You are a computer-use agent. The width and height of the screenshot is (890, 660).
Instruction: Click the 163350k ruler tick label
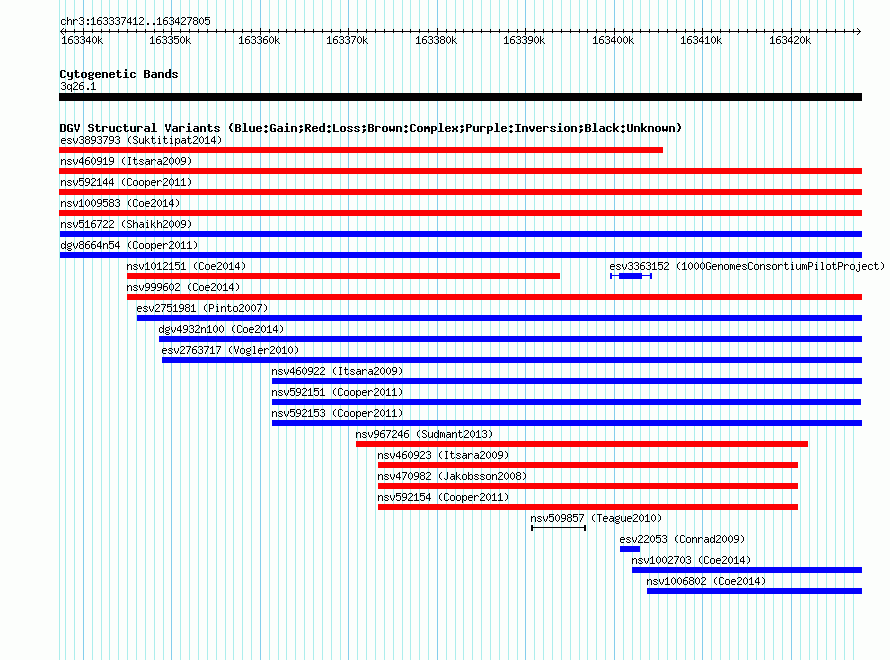pos(170,40)
